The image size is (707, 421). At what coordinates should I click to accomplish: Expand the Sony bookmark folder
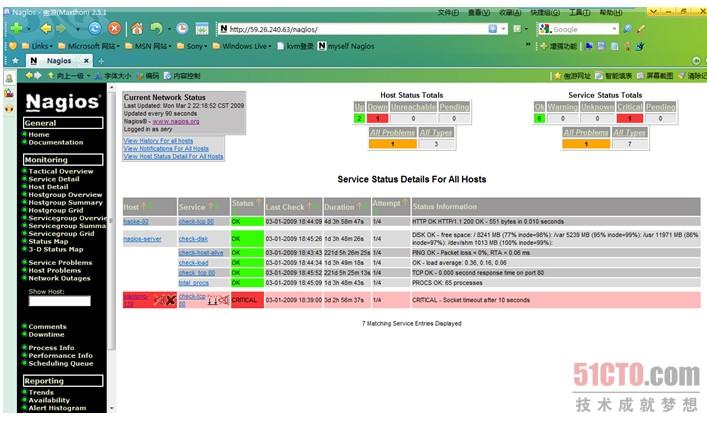pyautogui.click(x=193, y=46)
